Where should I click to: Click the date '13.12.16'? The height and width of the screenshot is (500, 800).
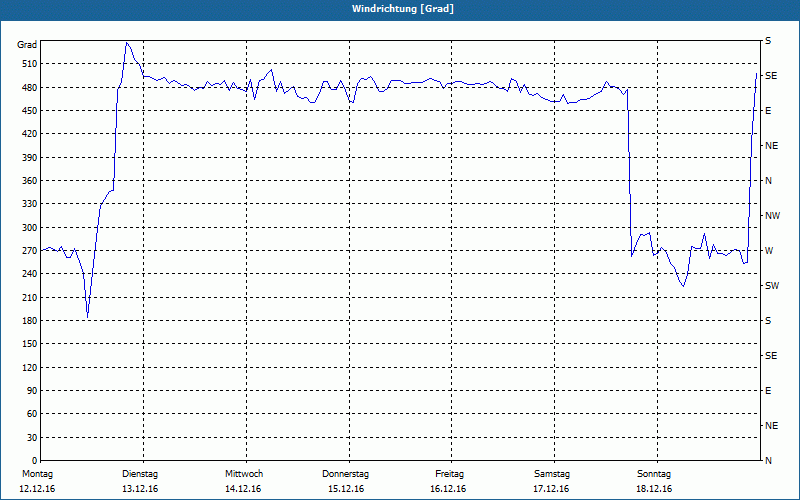(x=140, y=489)
